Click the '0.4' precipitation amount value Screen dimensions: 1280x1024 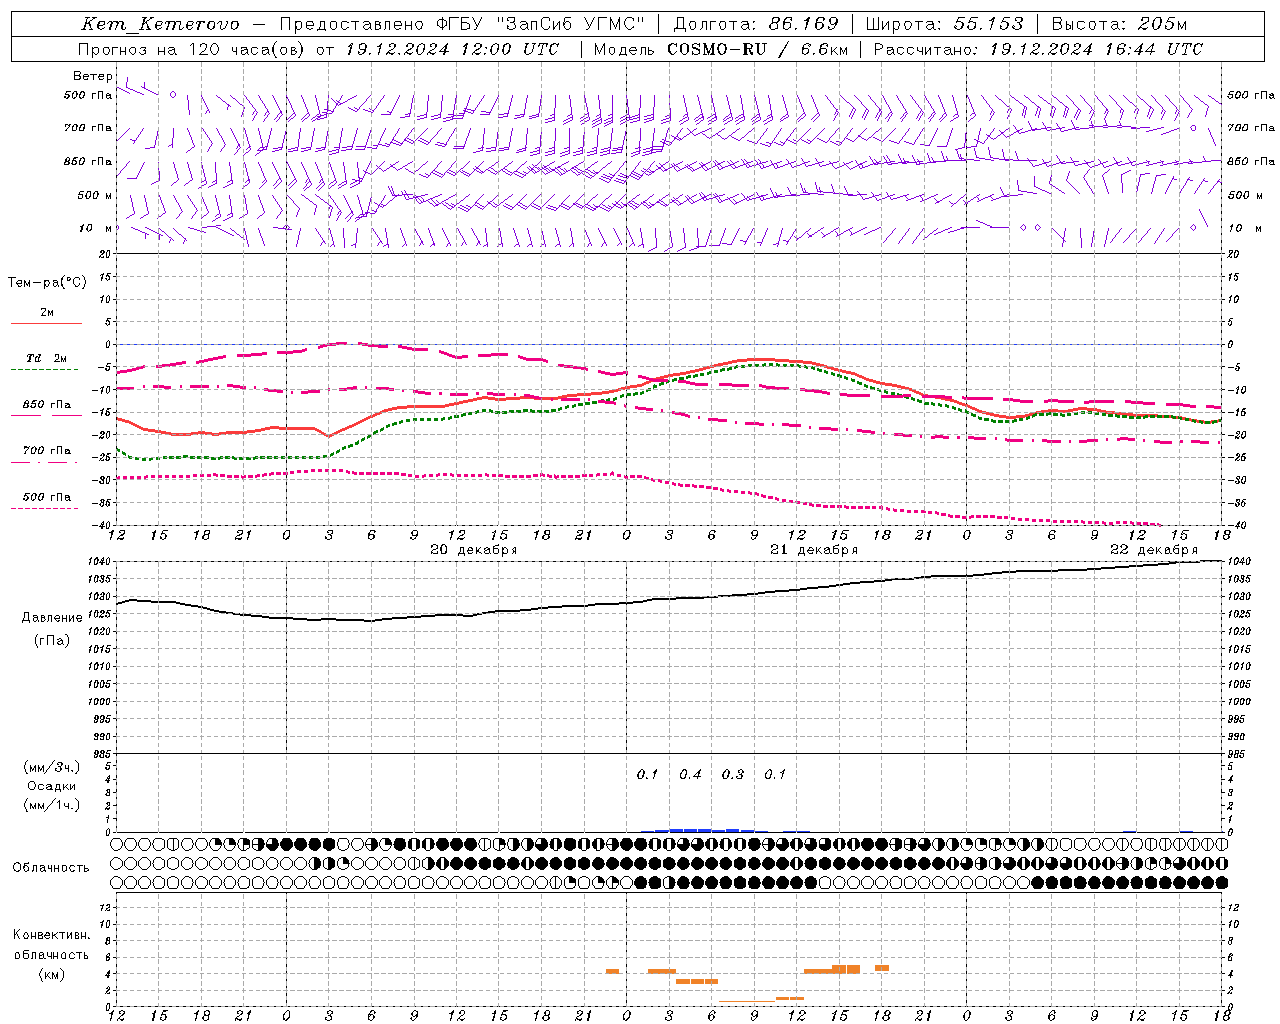coord(690,774)
